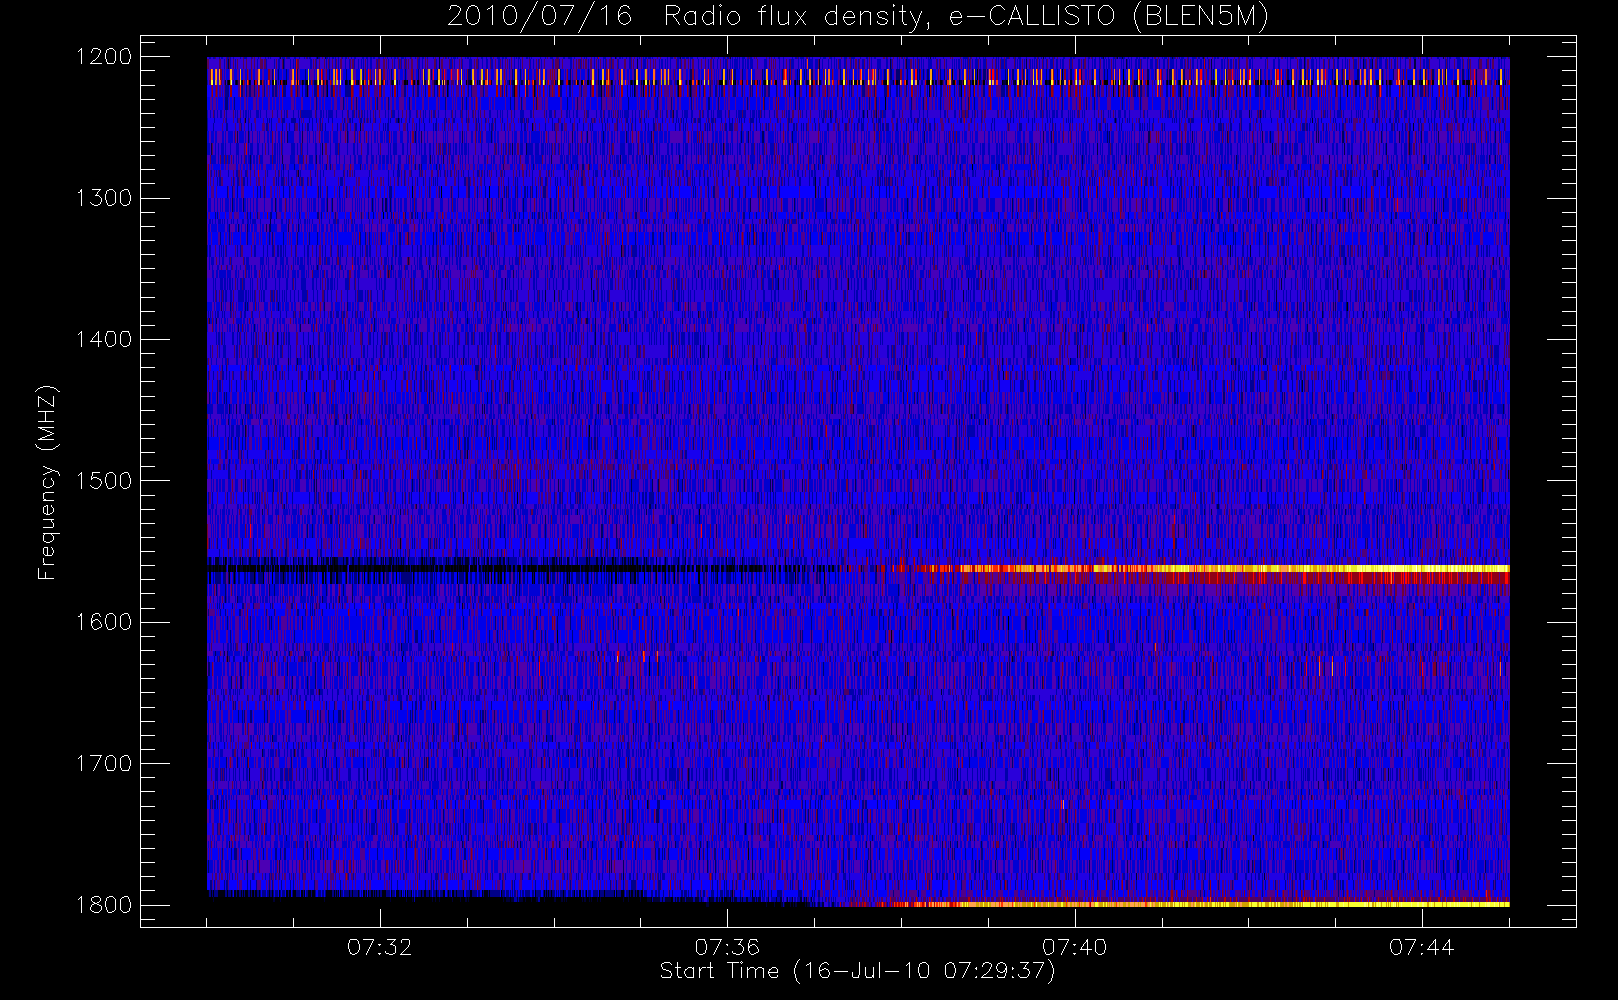This screenshot has height=1000, width=1618.
Task: Click the 07:32 time tick label
Action: [380, 947]
